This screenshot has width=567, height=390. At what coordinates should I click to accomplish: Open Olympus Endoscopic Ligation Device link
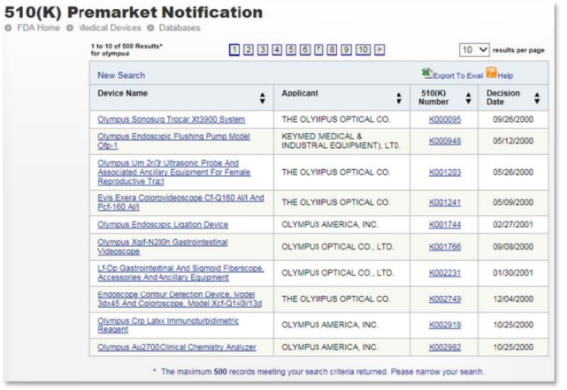point(163,224)
